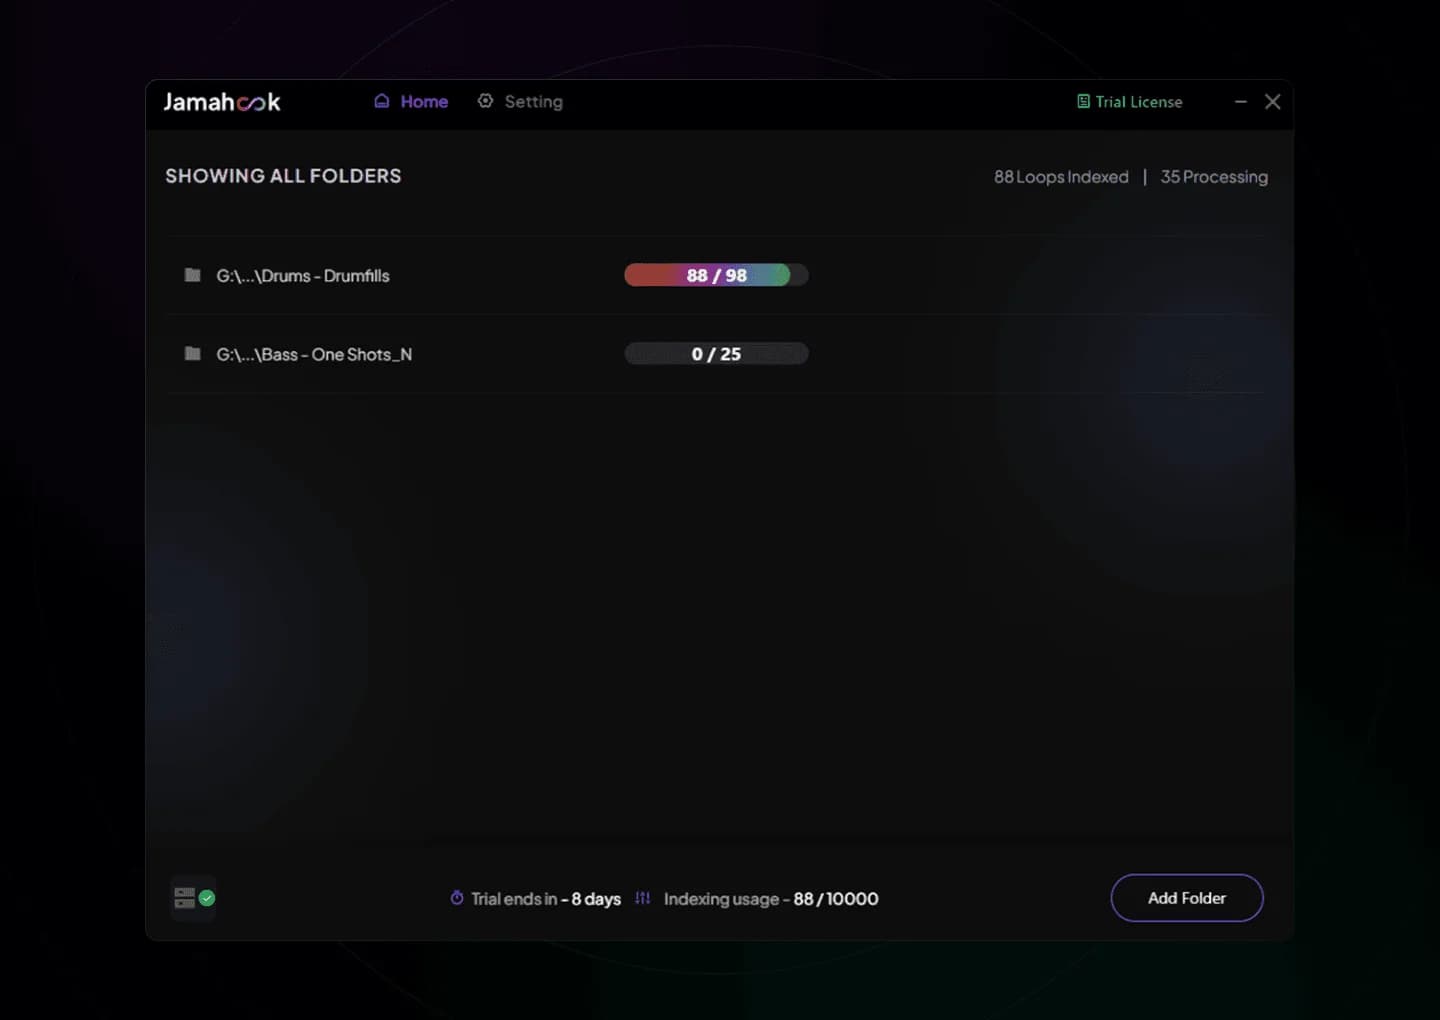The image size is (1440, 1020).
Task: Click the 0 / 25 progress bar
Action: [x=716, y=354]
